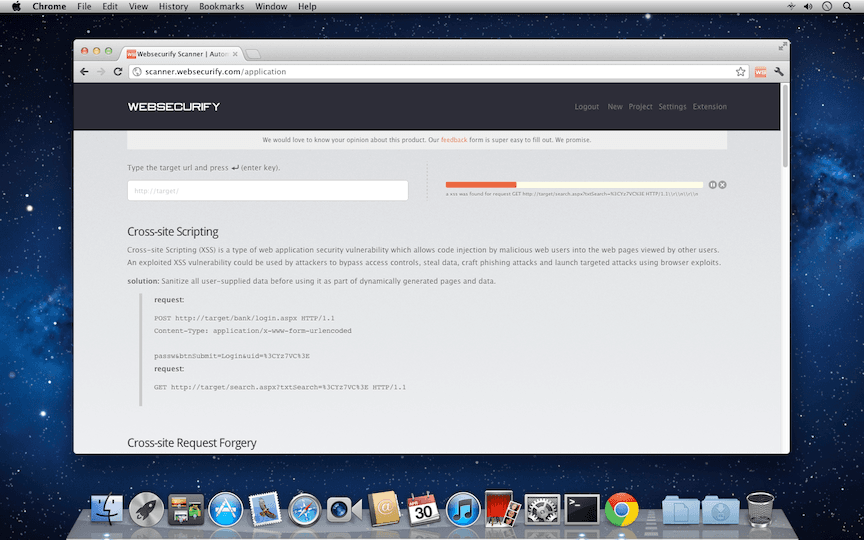Click the POST http://target/bank/login.aspx request line
Screen dimensions: 864x540
[244, 318]
